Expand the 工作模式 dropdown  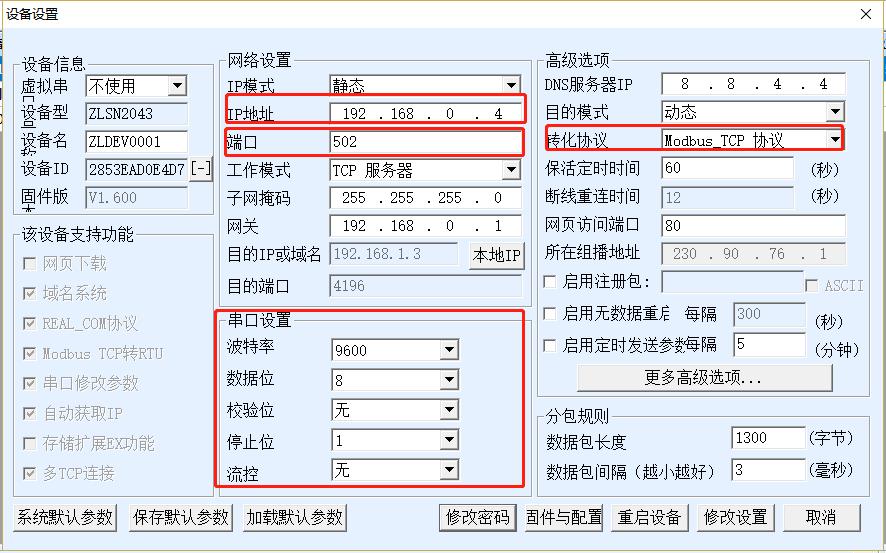click(x=511, y=170)
